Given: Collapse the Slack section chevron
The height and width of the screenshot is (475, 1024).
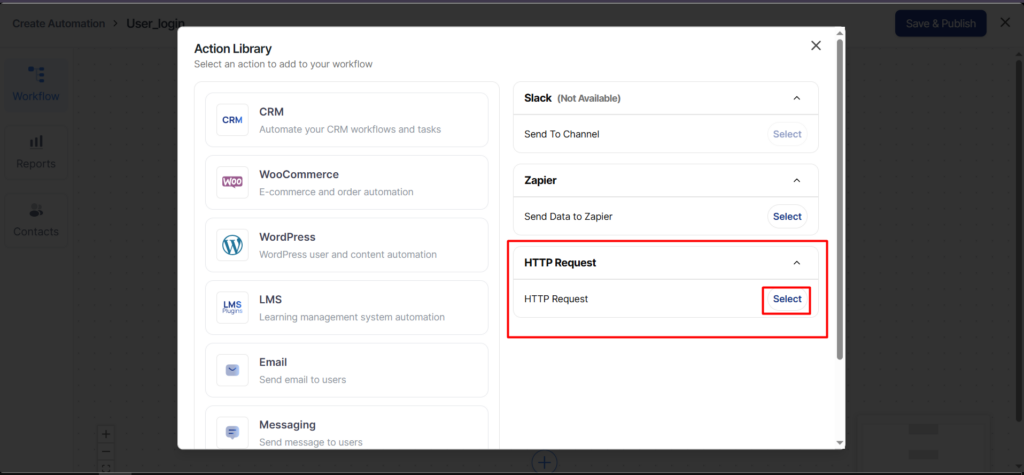Looking at the screenshot, I should [x=796, y=98].
